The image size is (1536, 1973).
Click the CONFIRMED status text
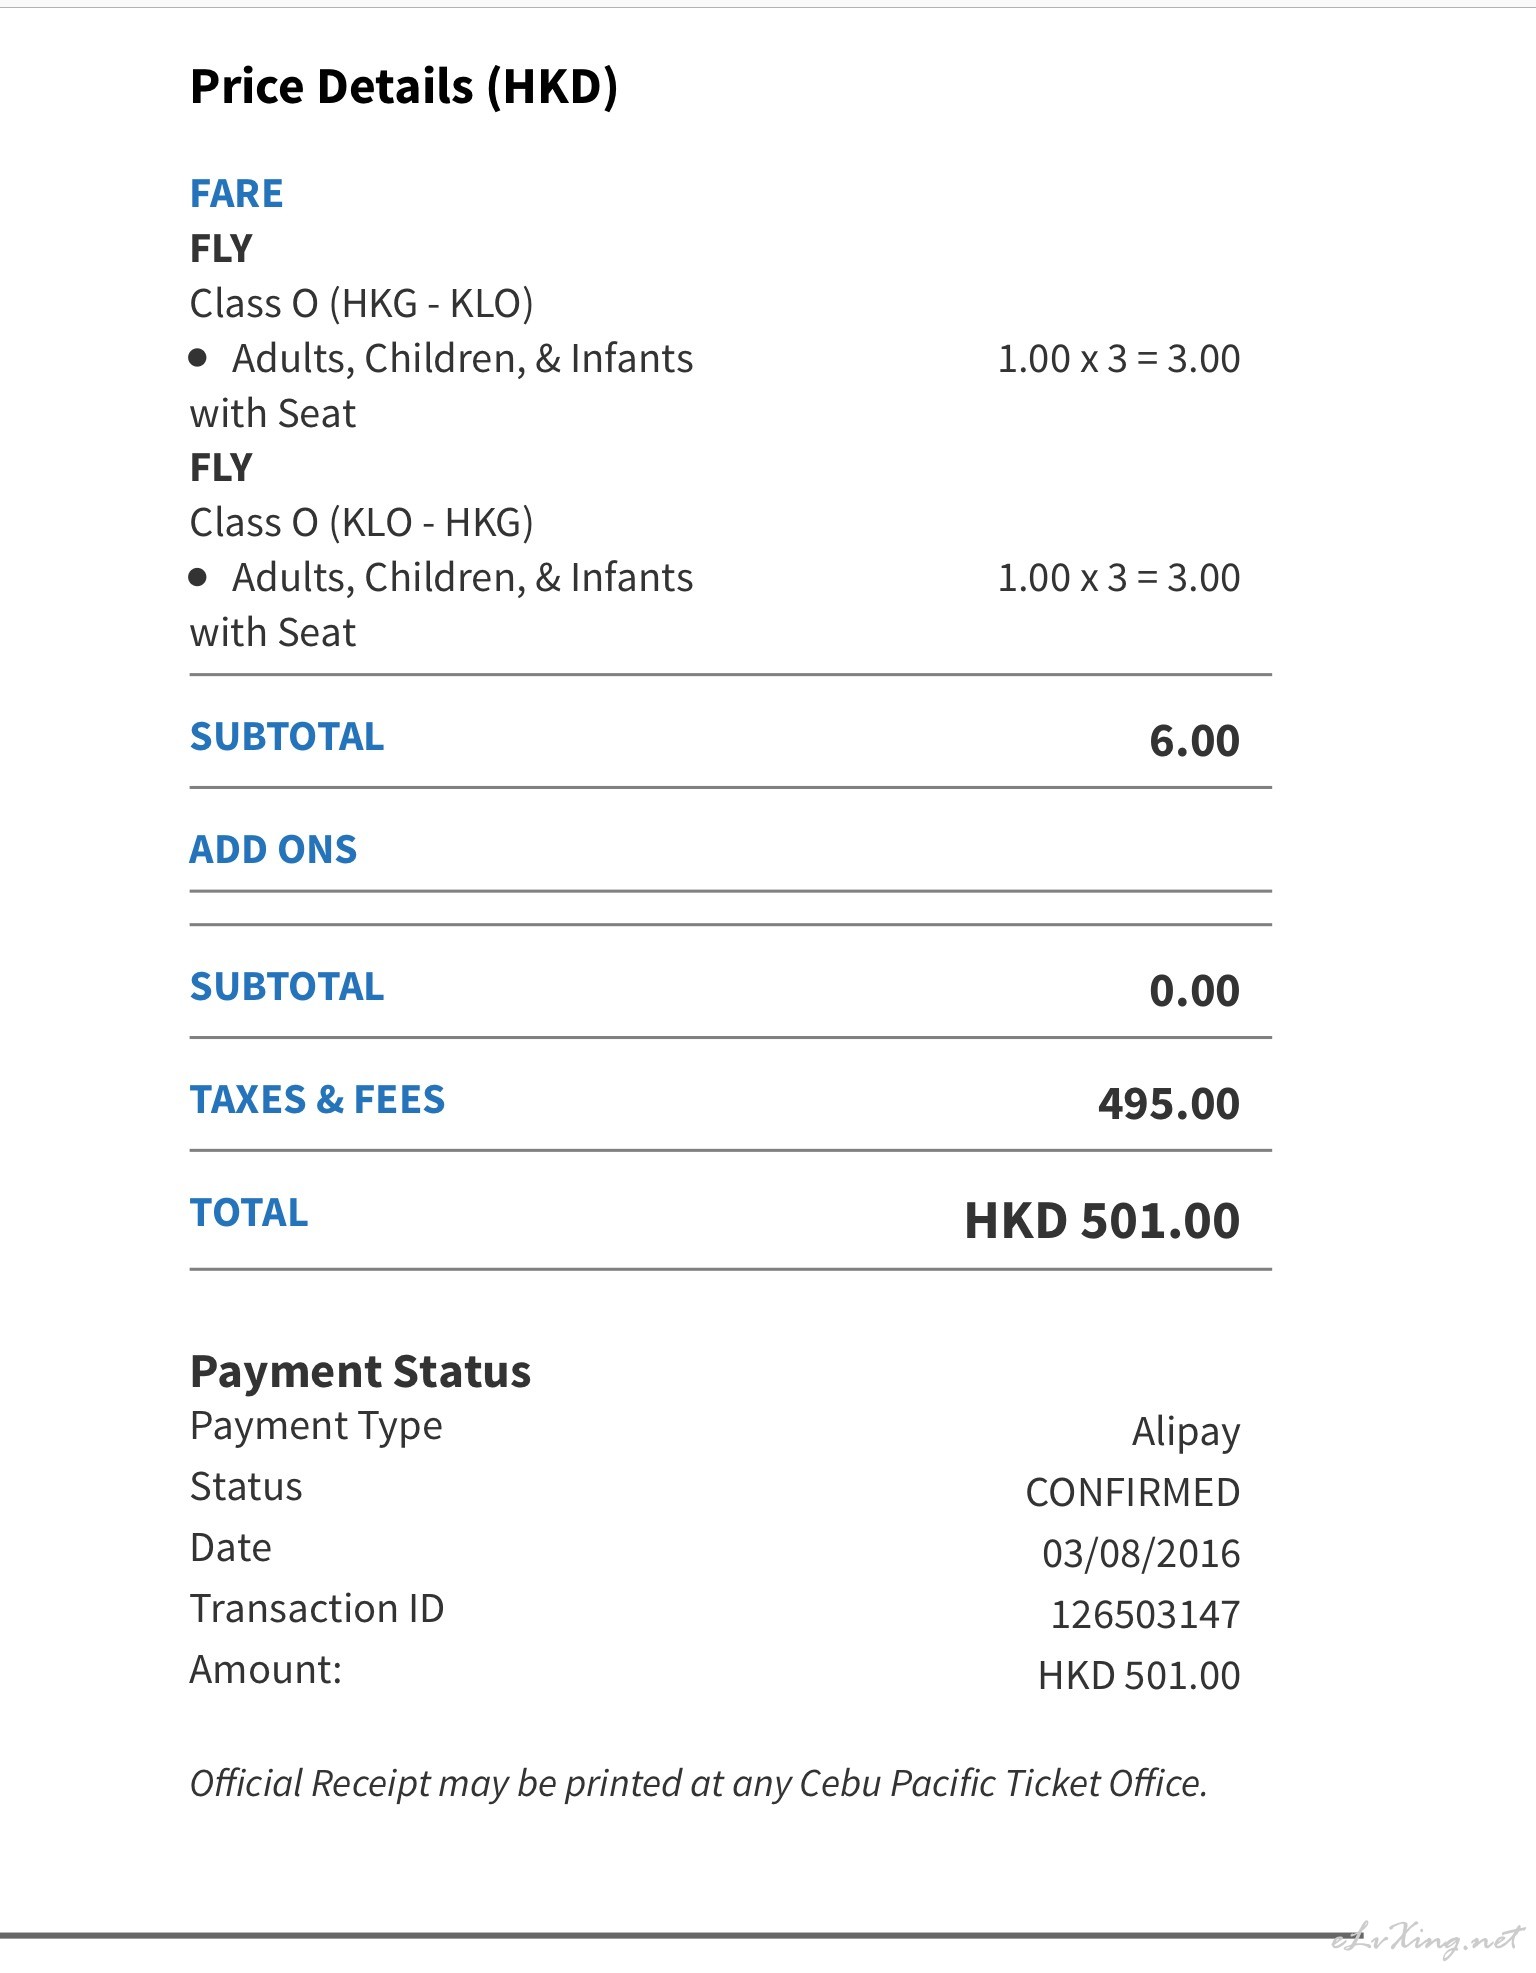[1133, 1493]
